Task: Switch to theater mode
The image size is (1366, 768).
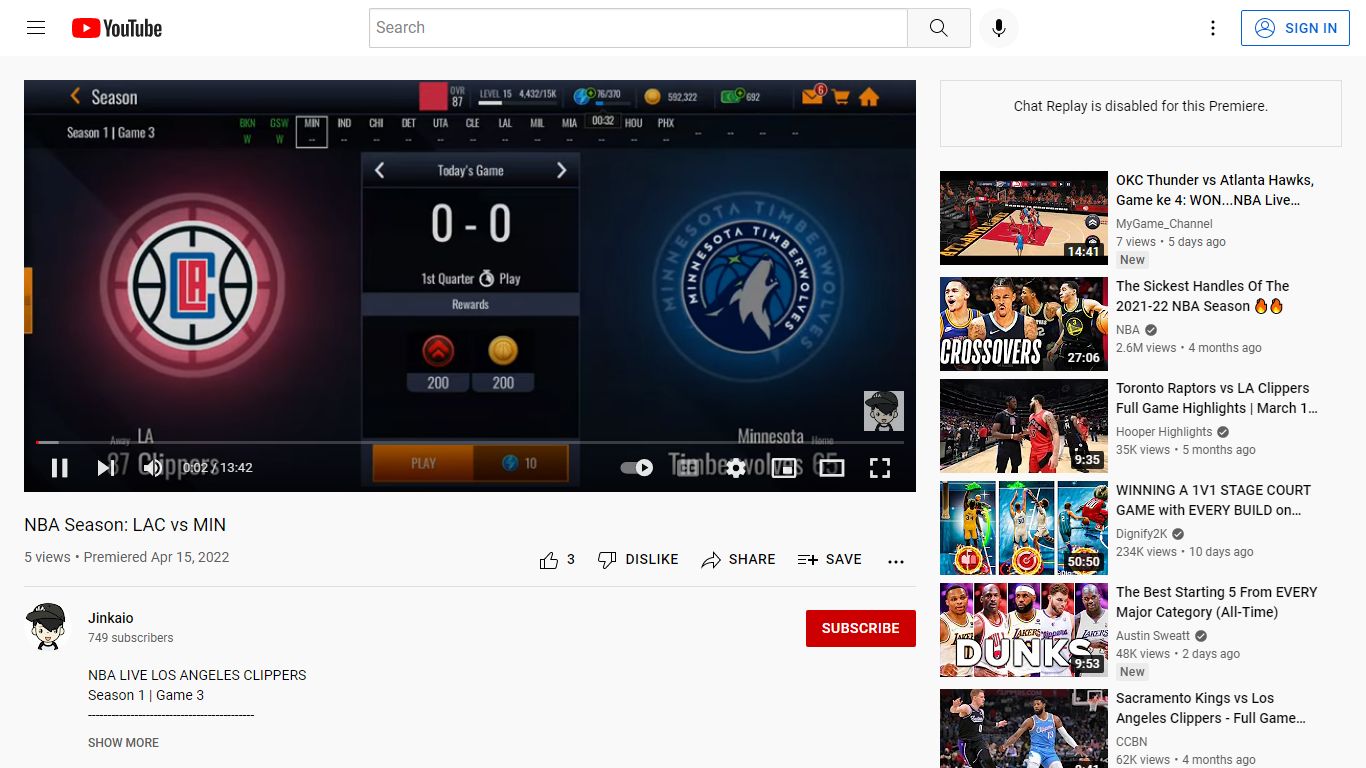Action: [x=832, y=467]
